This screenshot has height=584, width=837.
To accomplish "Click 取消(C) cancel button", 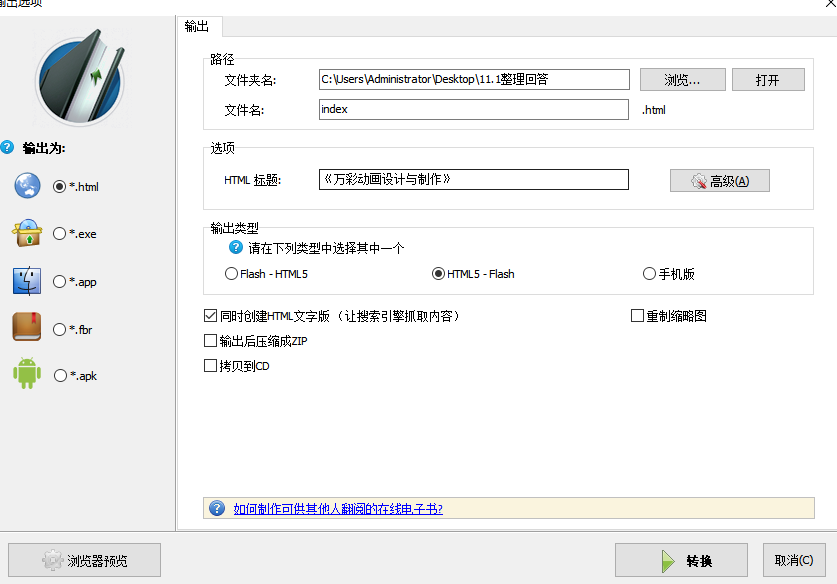I will coord(794,561).
